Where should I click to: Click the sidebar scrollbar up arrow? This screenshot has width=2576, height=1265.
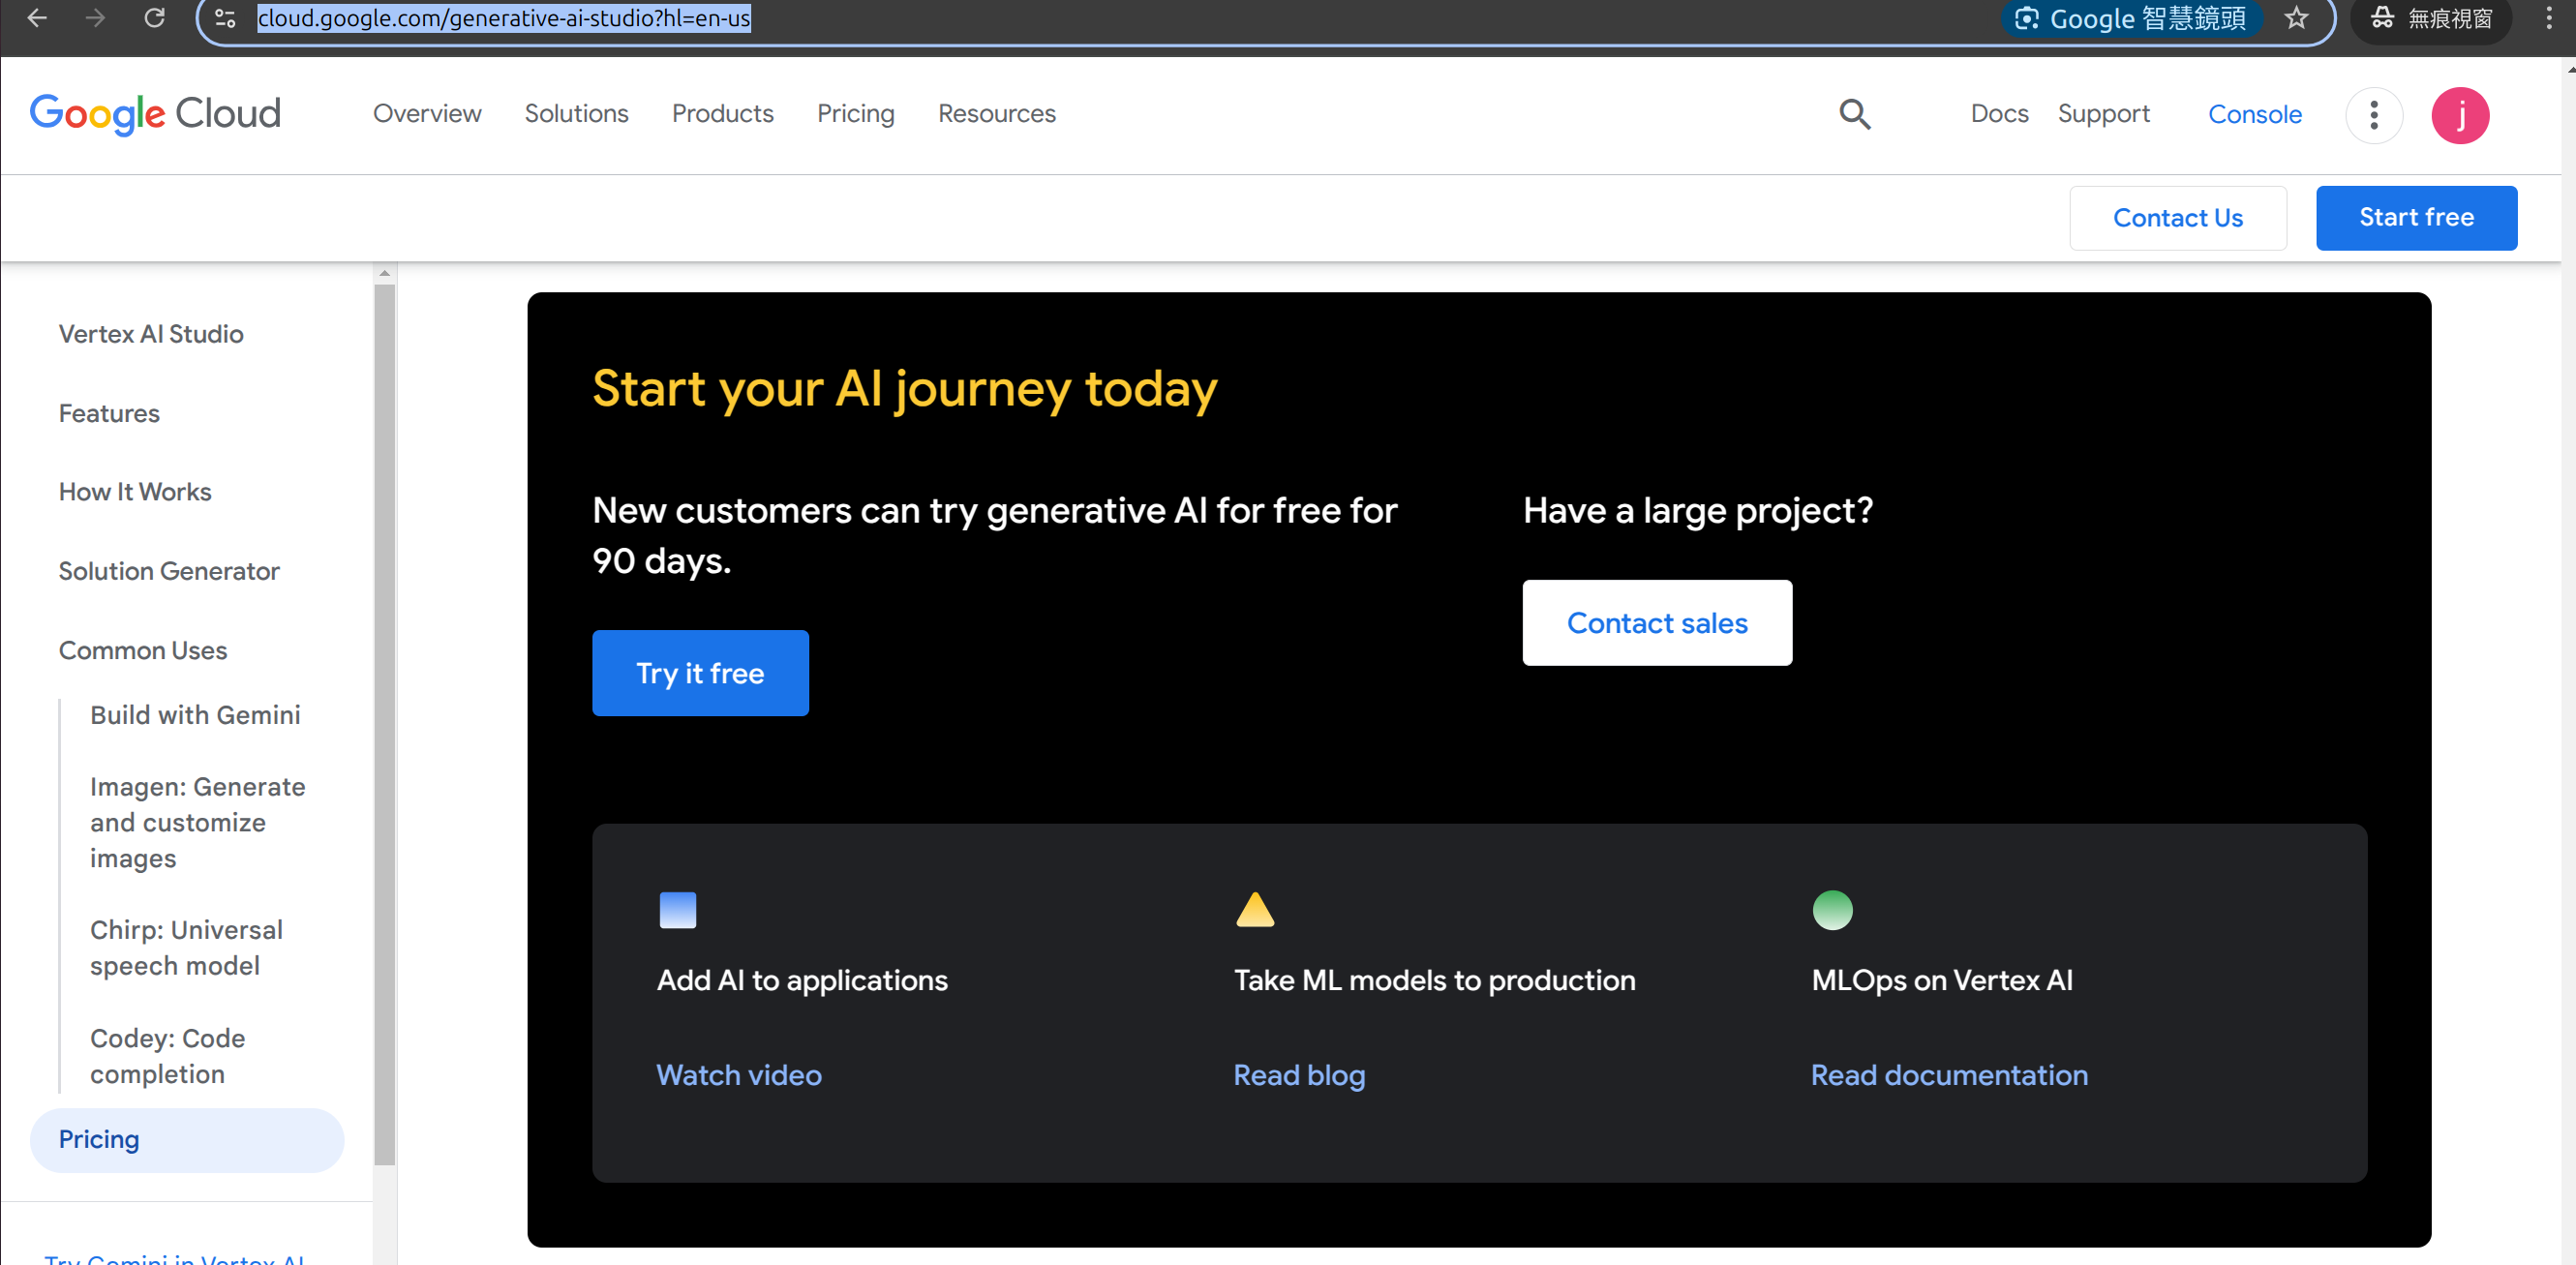384,273
